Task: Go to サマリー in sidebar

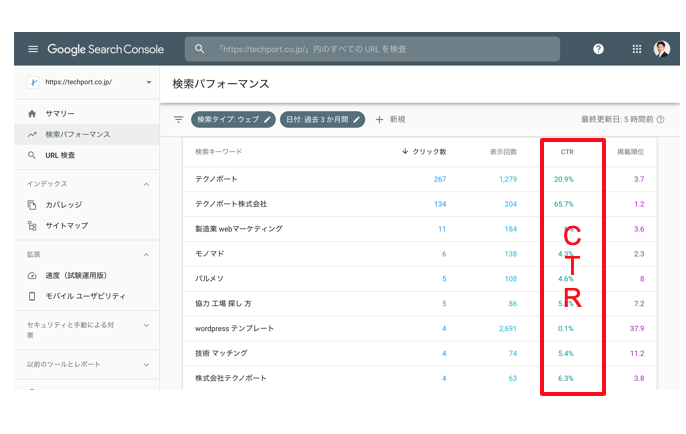Action: click(59, 114)
